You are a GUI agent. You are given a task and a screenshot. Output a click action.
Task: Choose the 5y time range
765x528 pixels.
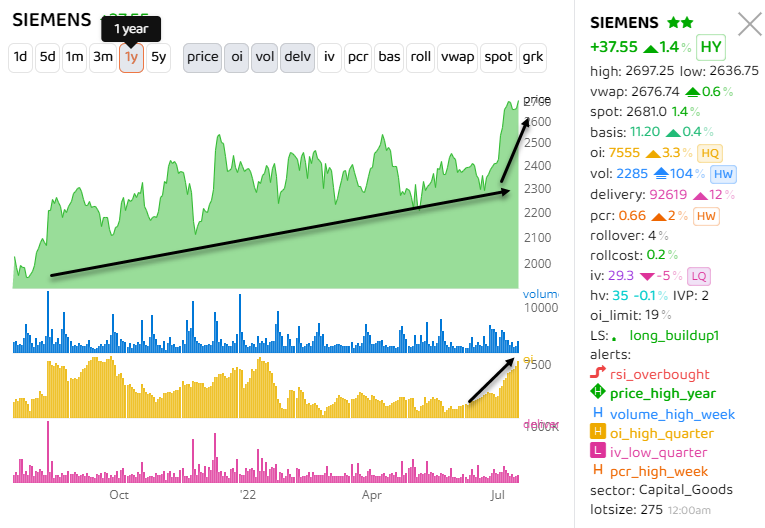[159, 58]
